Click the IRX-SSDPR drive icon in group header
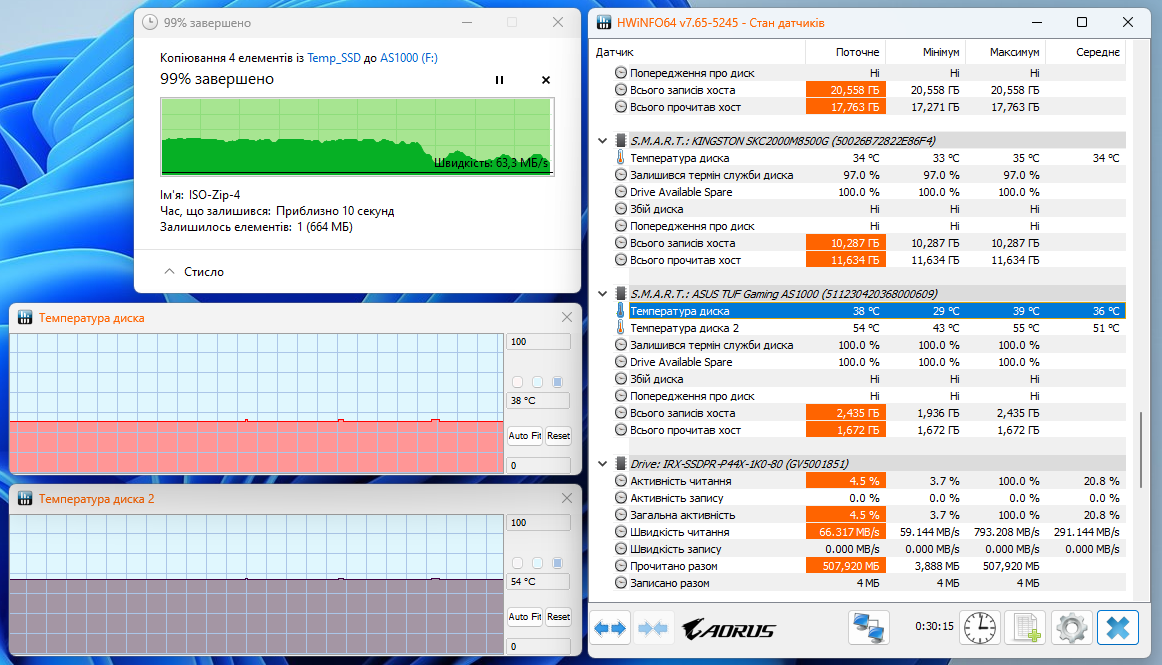Screen dimensions: 1162x665 coord(620,464)
